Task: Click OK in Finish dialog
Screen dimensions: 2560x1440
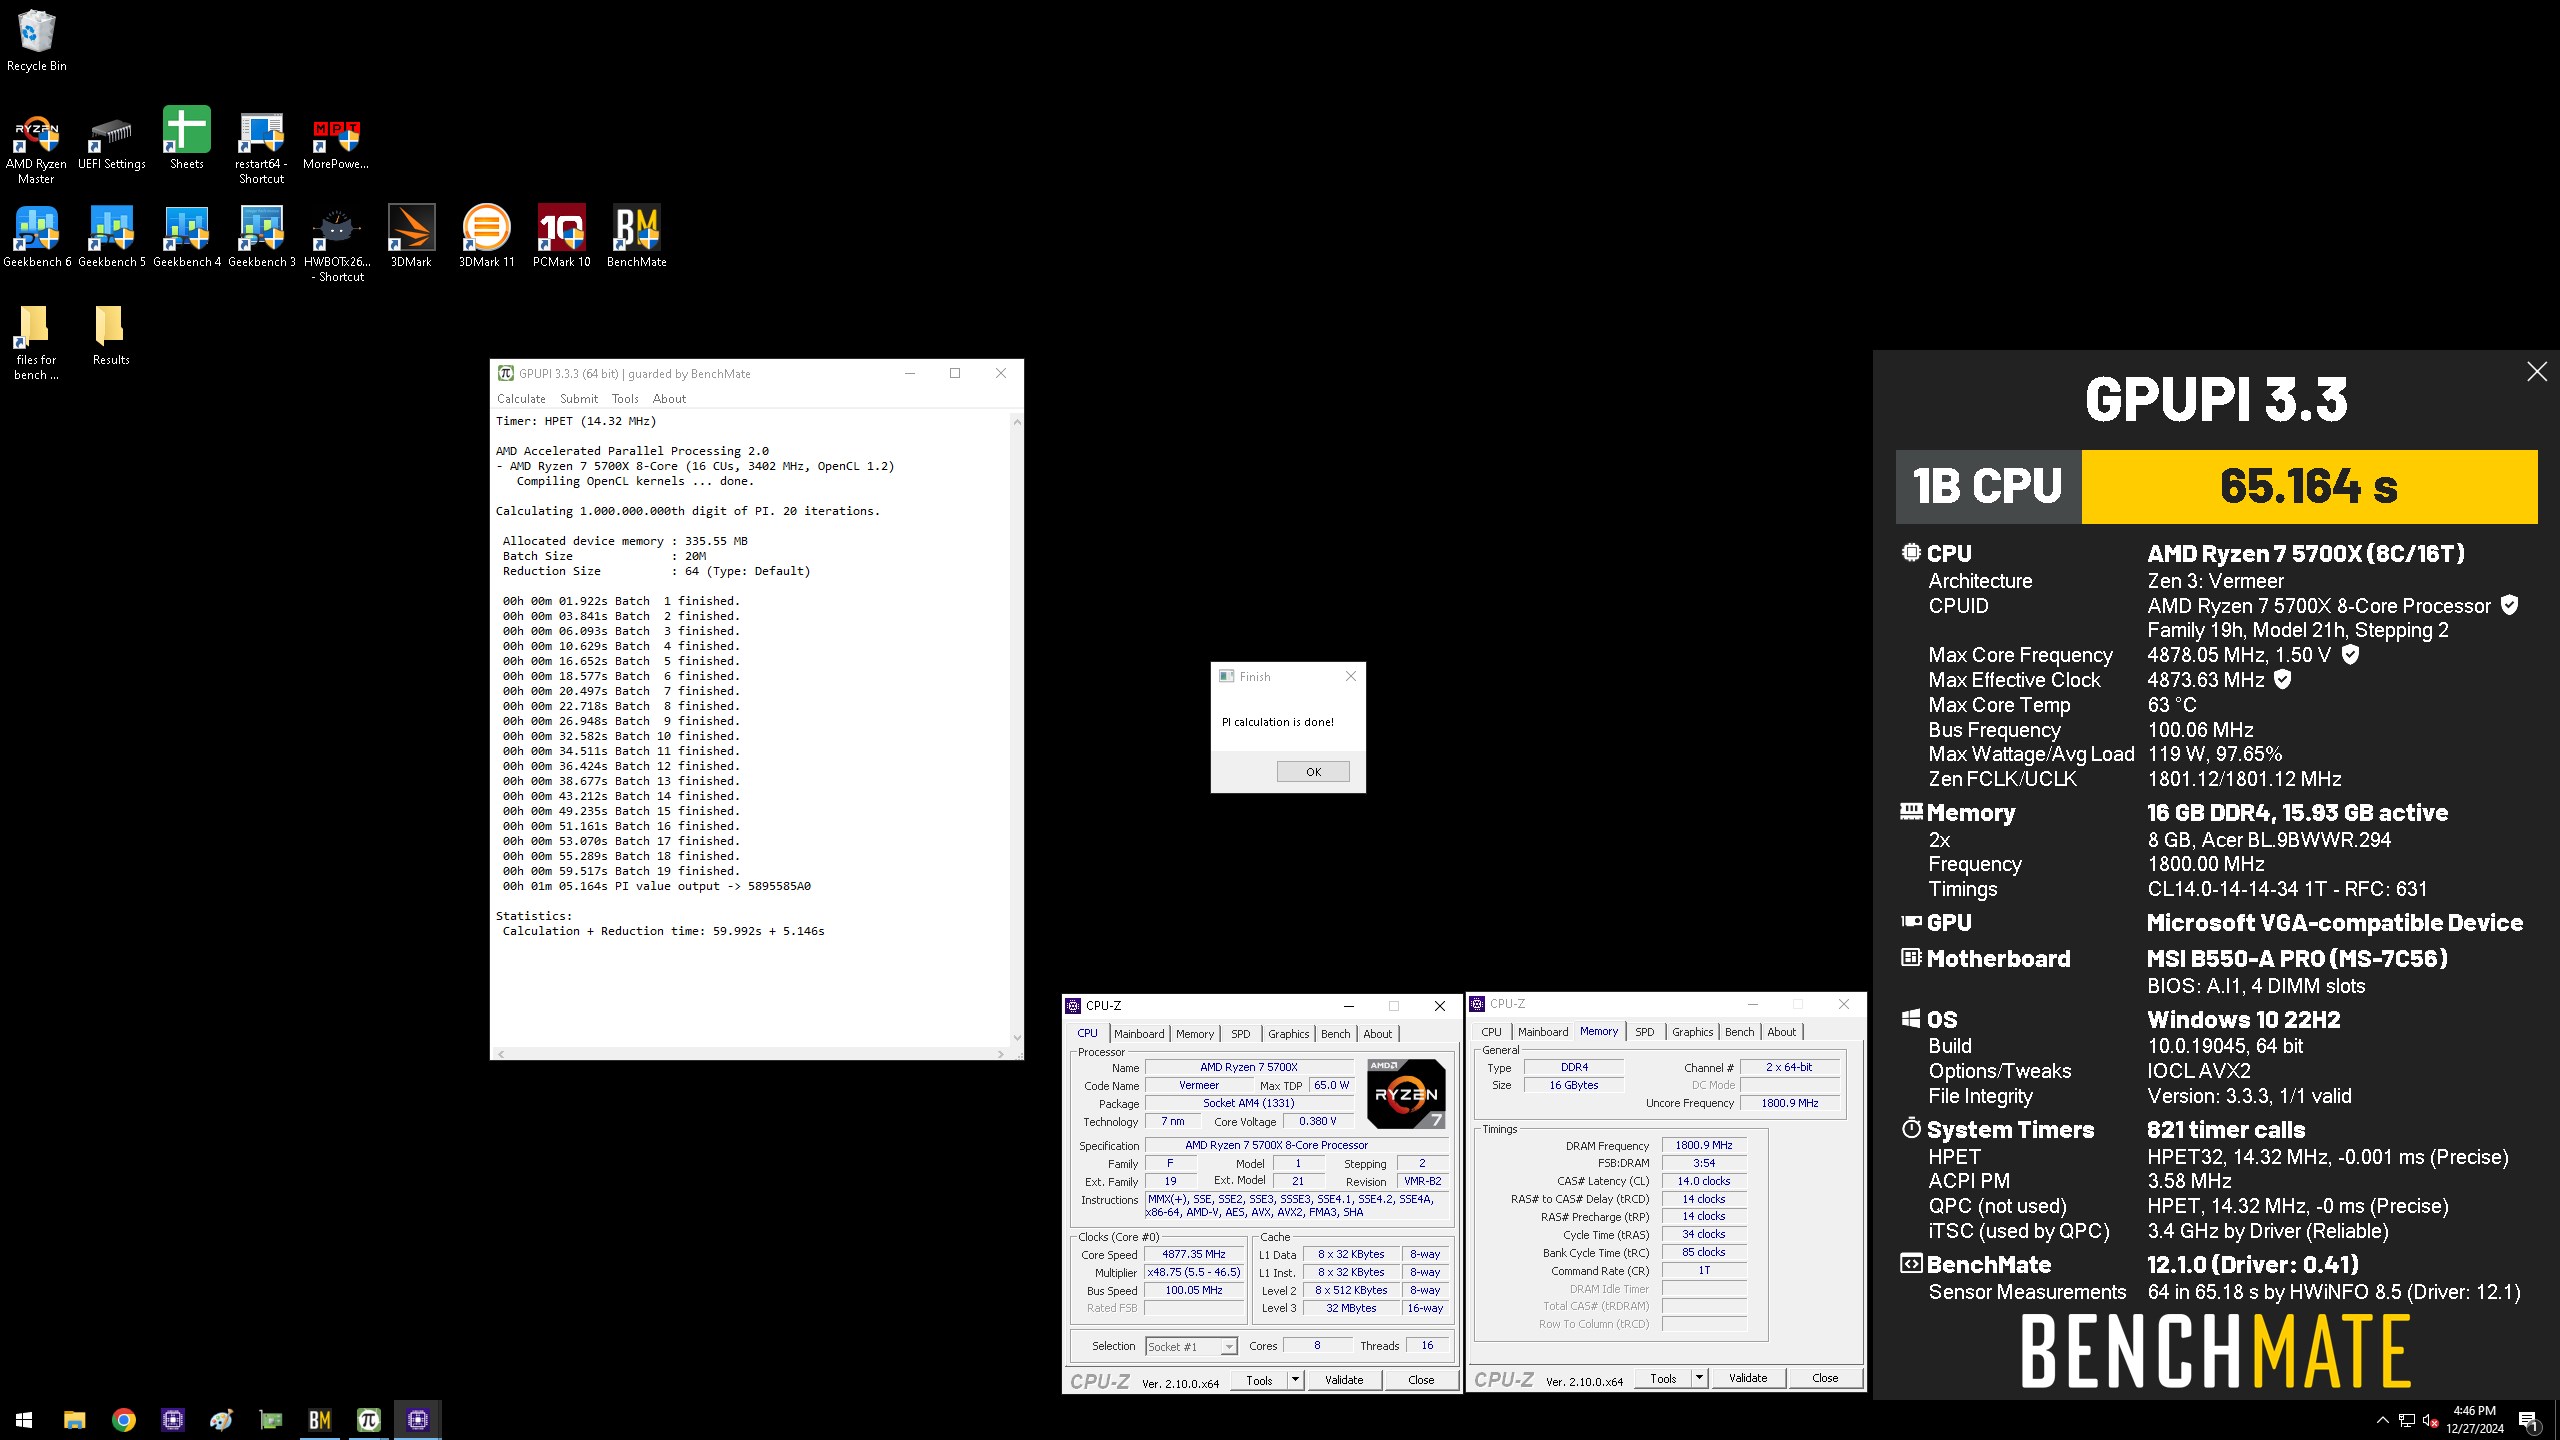Action: point(1313,771)
